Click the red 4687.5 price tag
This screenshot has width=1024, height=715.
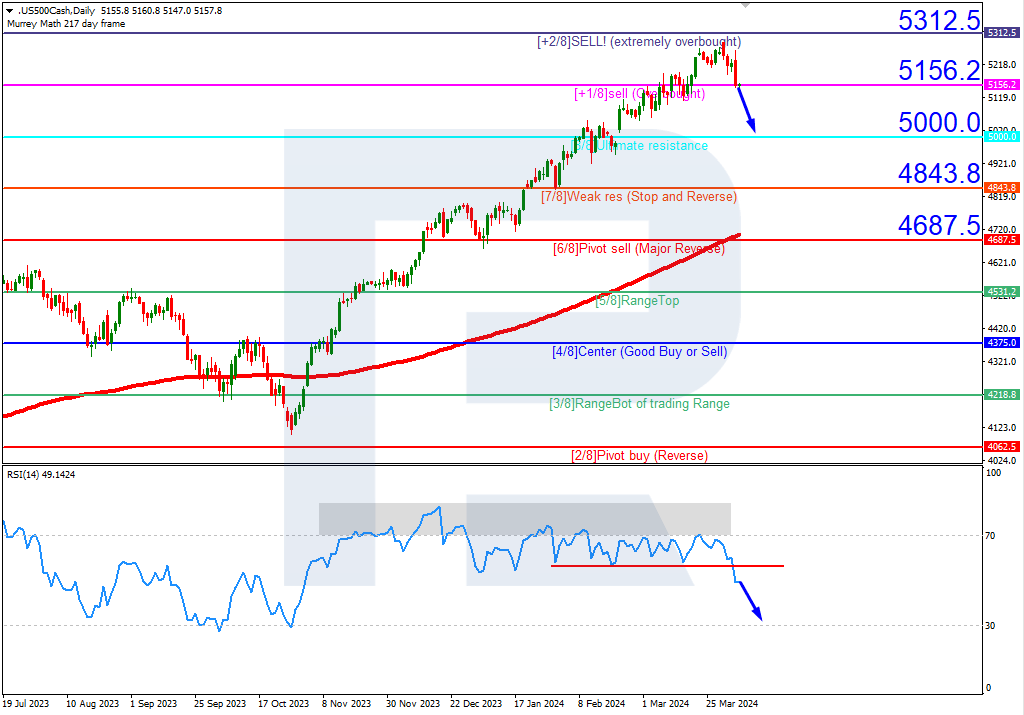[1002, 239]
